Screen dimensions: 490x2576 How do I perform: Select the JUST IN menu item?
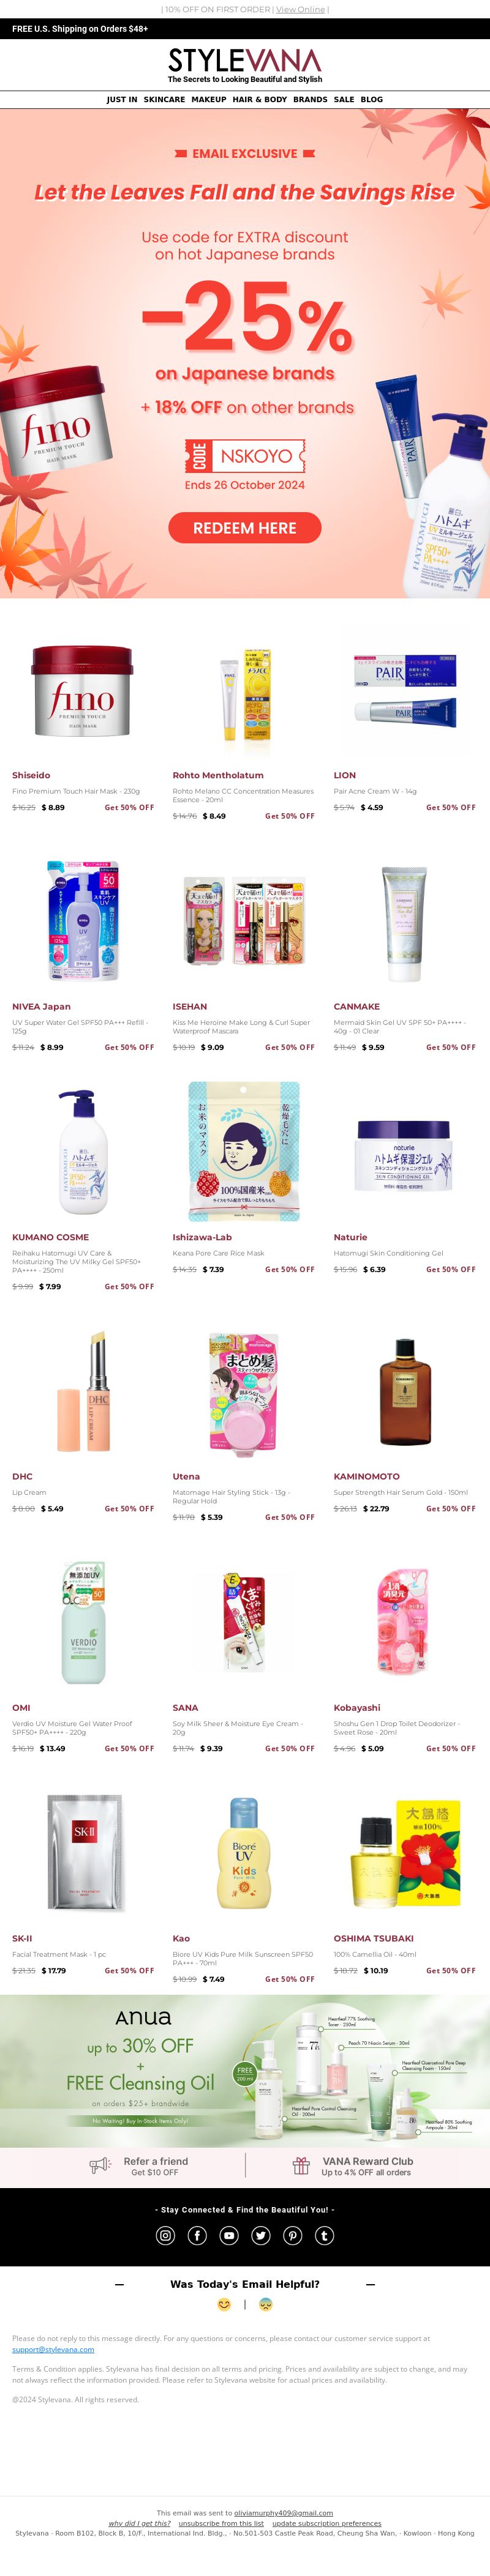tap(122, 100)
